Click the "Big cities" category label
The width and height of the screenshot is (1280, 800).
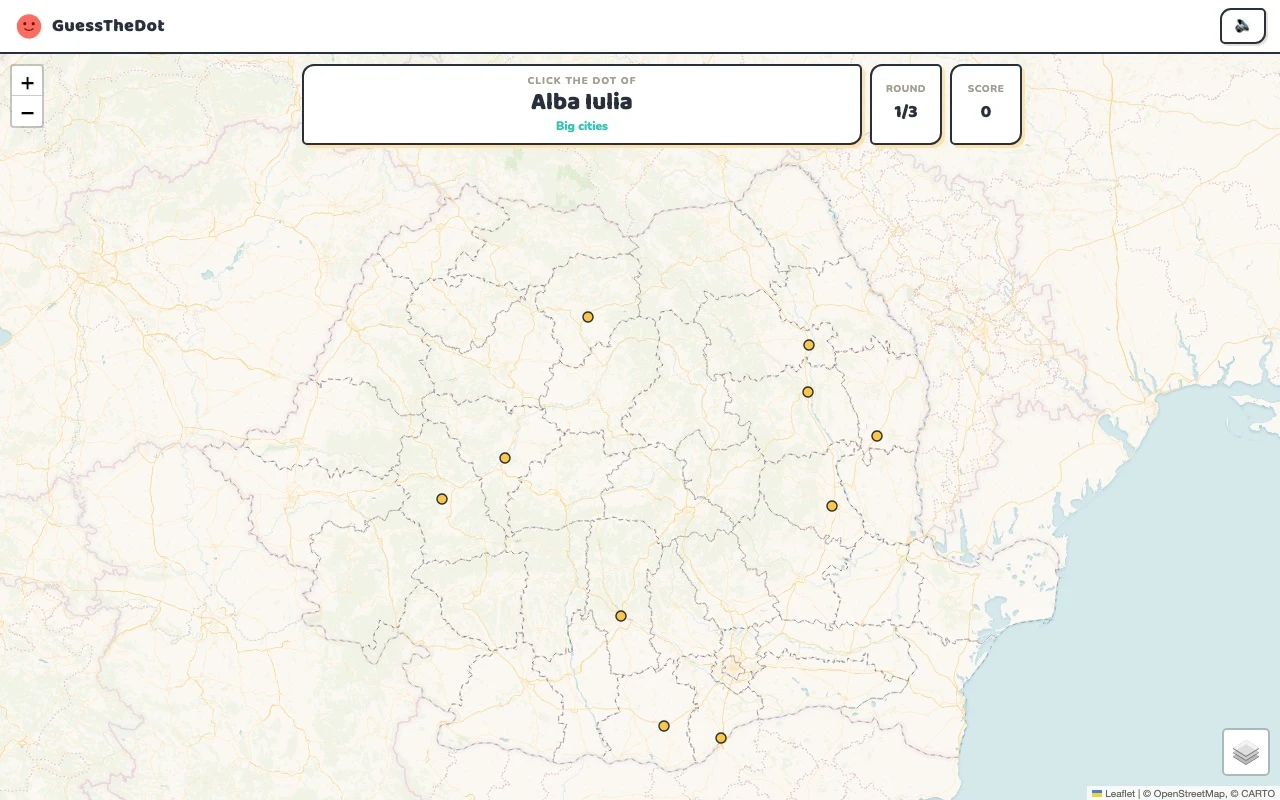coord(582,126)
